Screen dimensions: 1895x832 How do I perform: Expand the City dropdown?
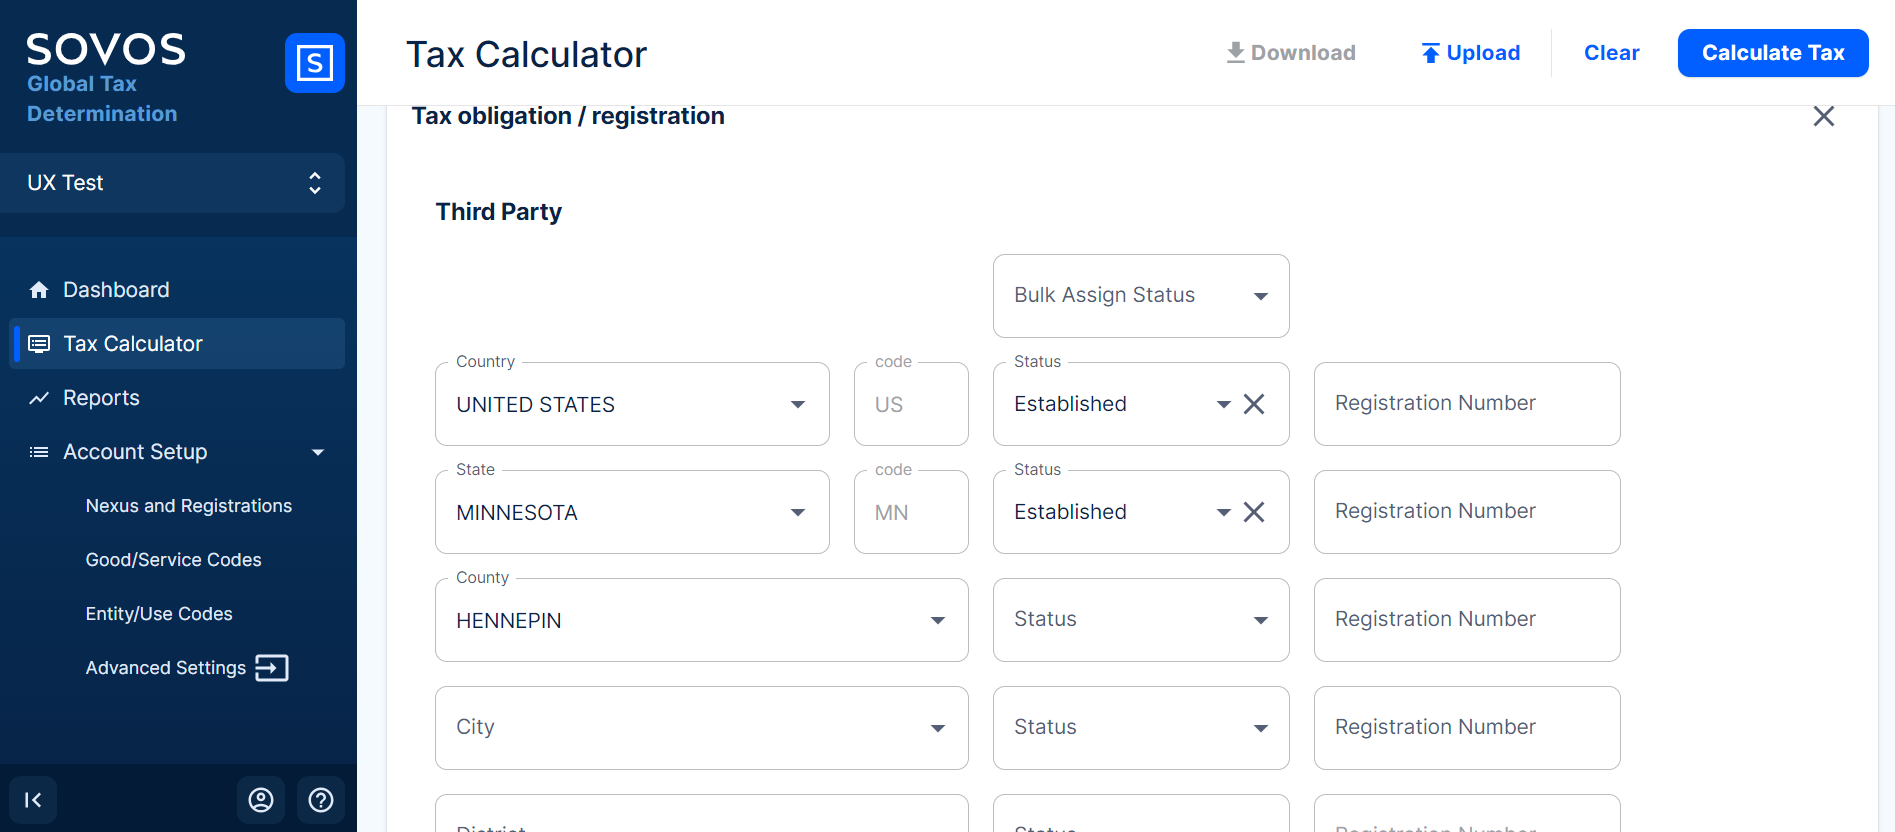pos(700,728)
